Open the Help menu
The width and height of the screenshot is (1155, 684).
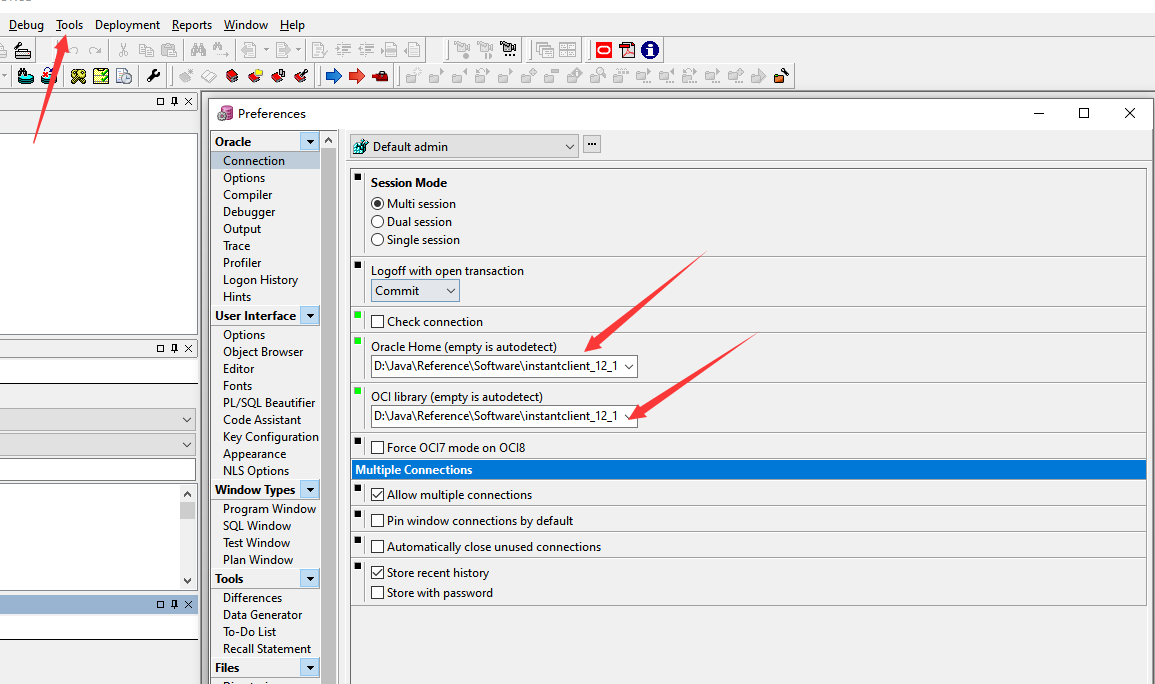pyautogui.click(x=292, y=25)
